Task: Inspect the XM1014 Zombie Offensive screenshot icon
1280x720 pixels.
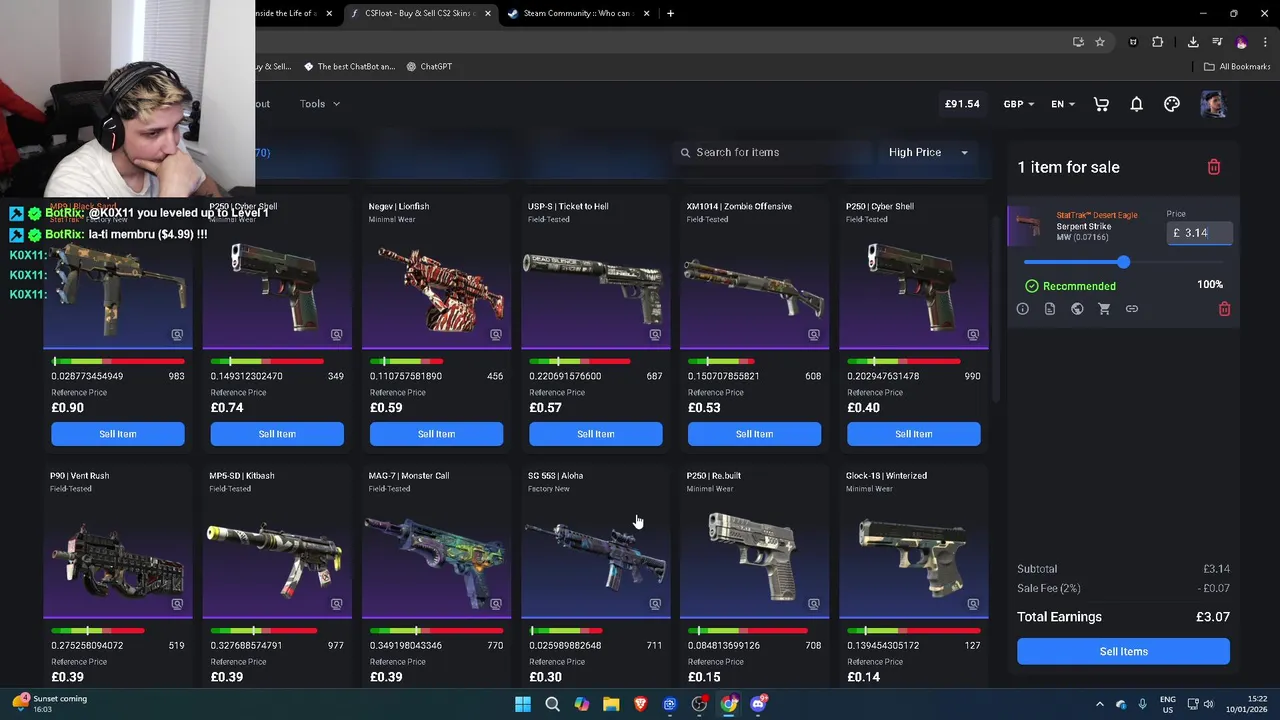Action: pyautogui.click(x=814, y=335)
